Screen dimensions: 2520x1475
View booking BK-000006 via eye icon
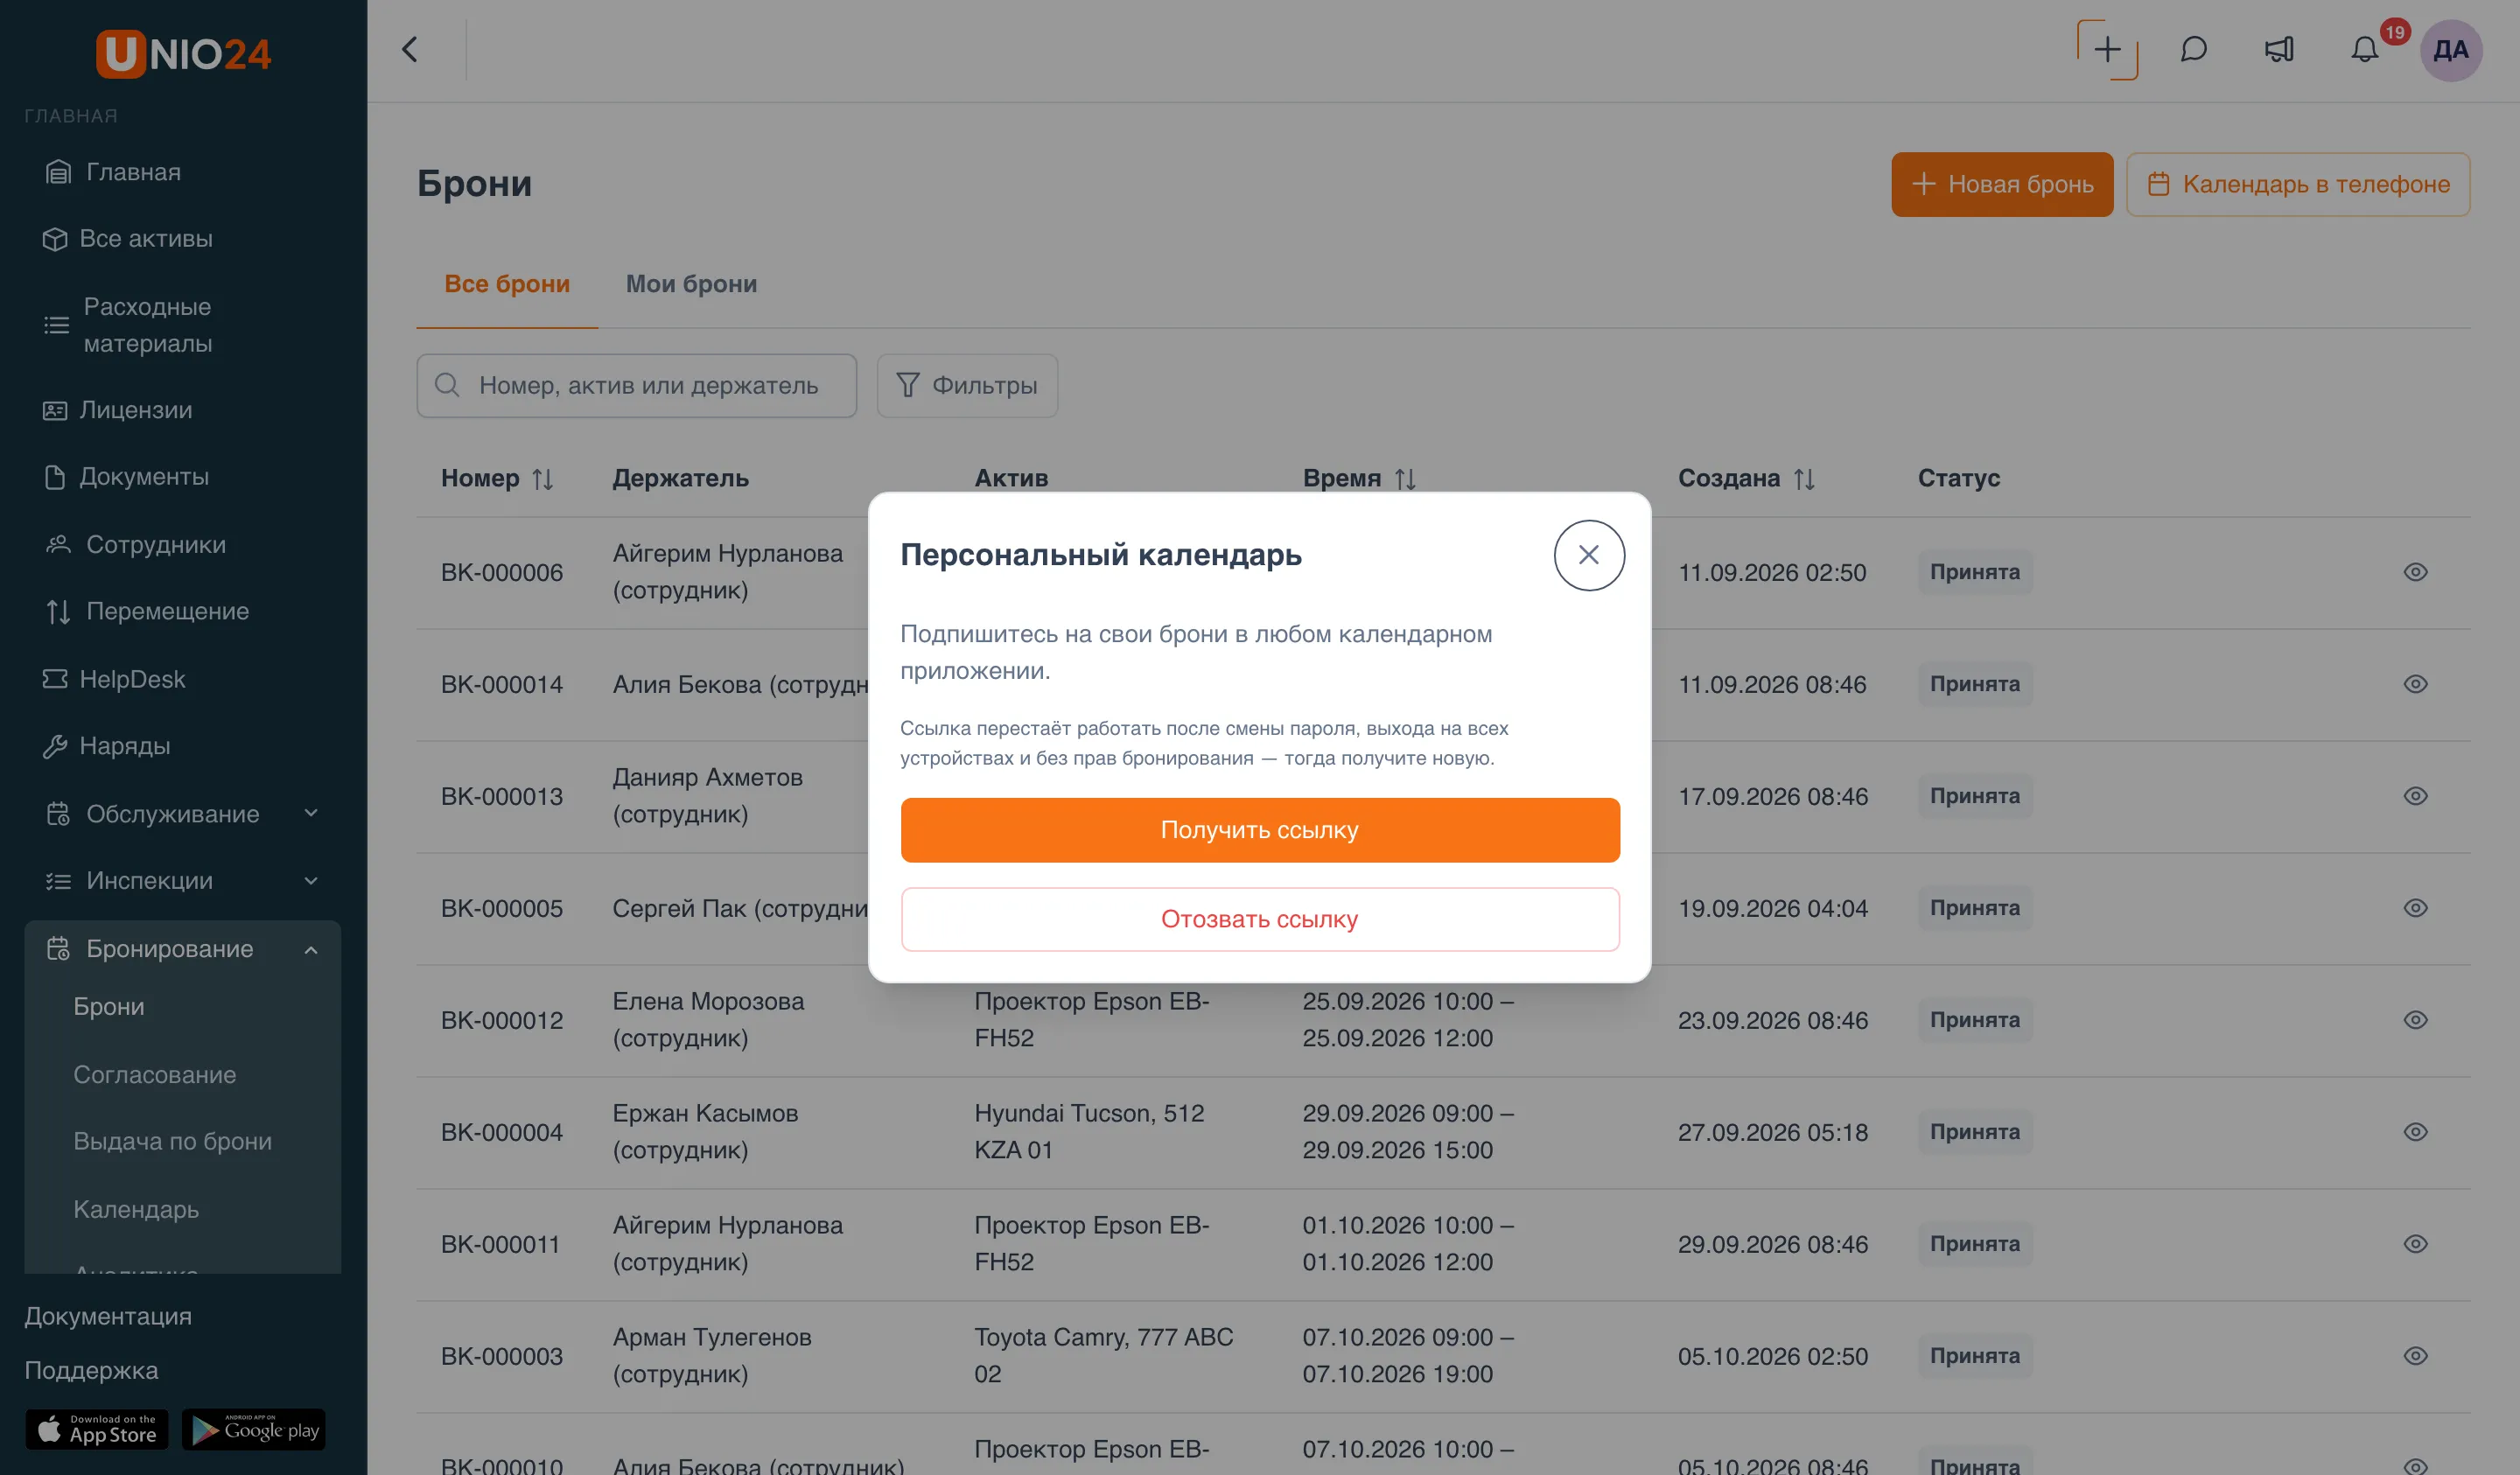pos(2415,572)
